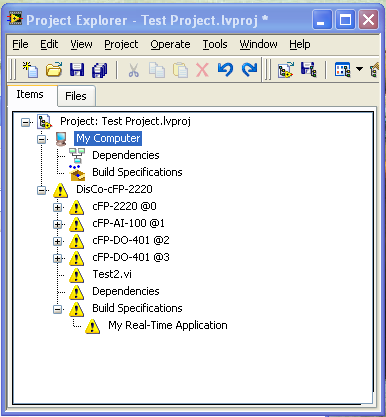Click the warning icon beside cFP-2220 @0
The image size is (386, 417).
click(76, 207)
